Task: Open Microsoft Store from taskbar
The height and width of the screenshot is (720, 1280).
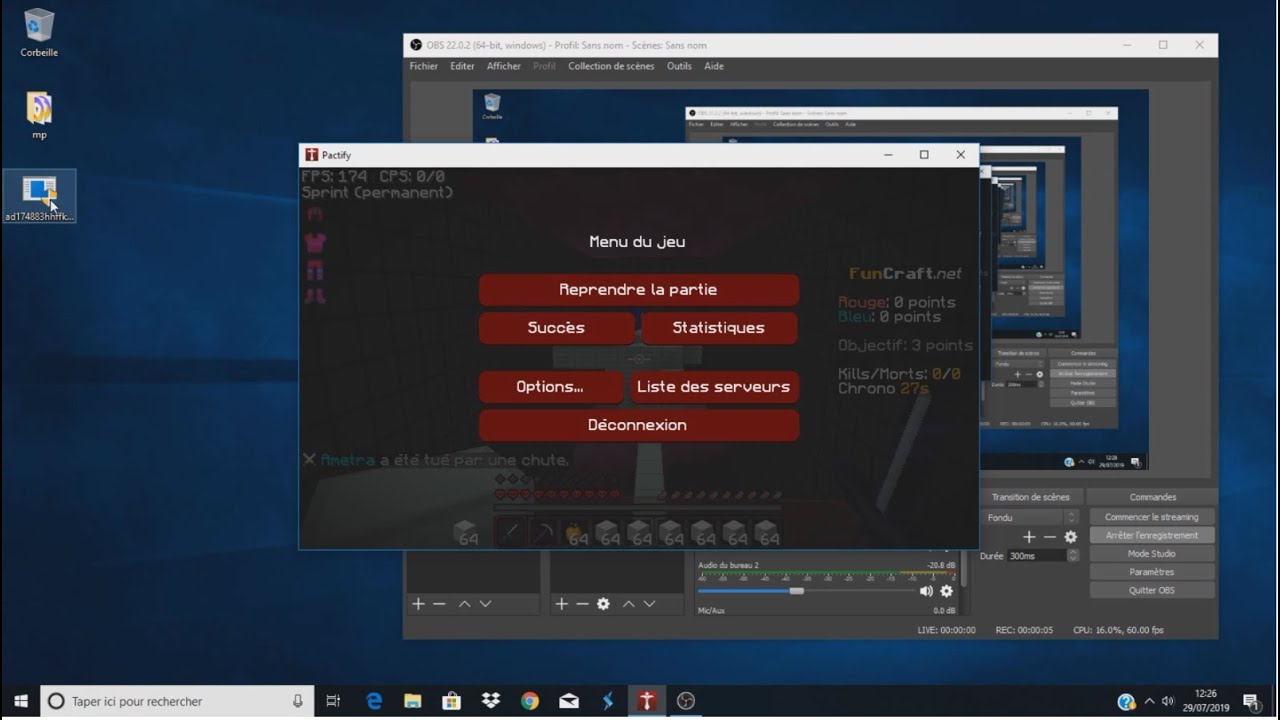Action: (452, 701)
